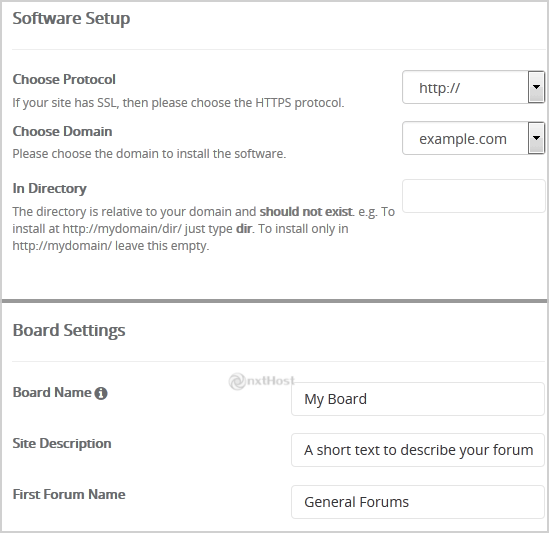Click the nxtHost watermark logo
Image resolution: width=549 pixels, height=533 pixels.
[262, 381]
